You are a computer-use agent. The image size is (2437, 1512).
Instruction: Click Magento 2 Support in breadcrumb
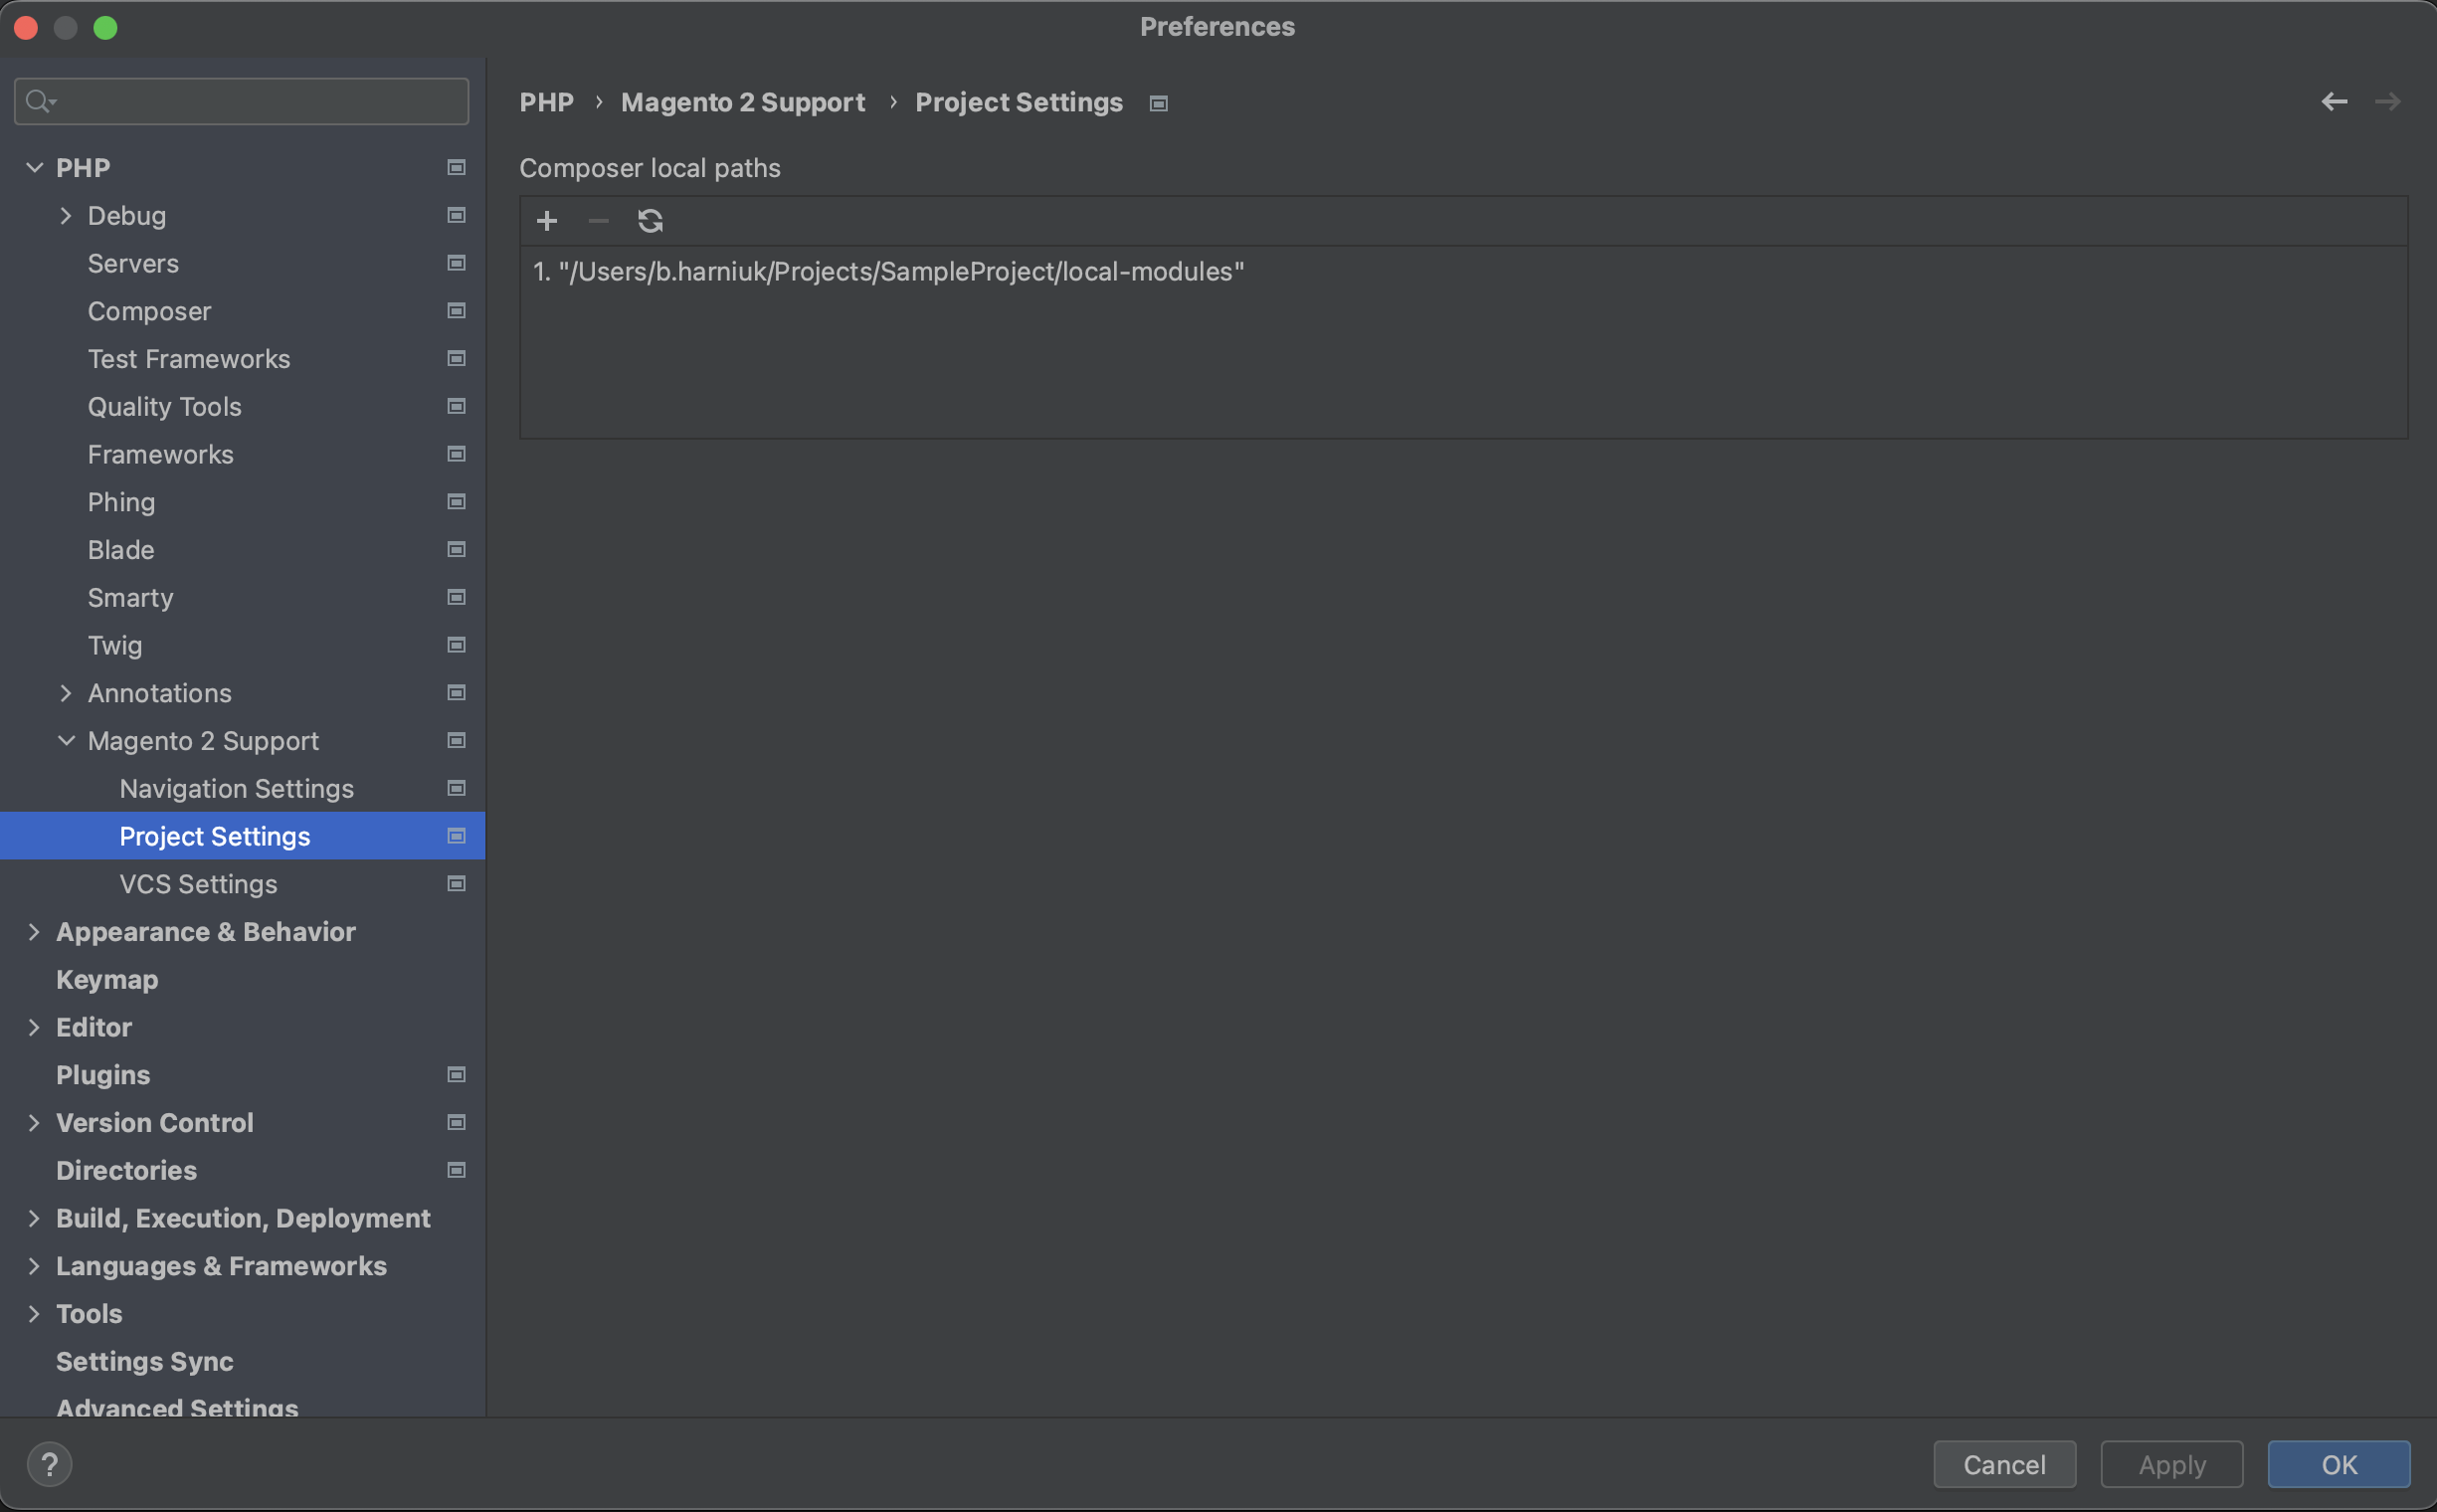click(x=743, y=102)
